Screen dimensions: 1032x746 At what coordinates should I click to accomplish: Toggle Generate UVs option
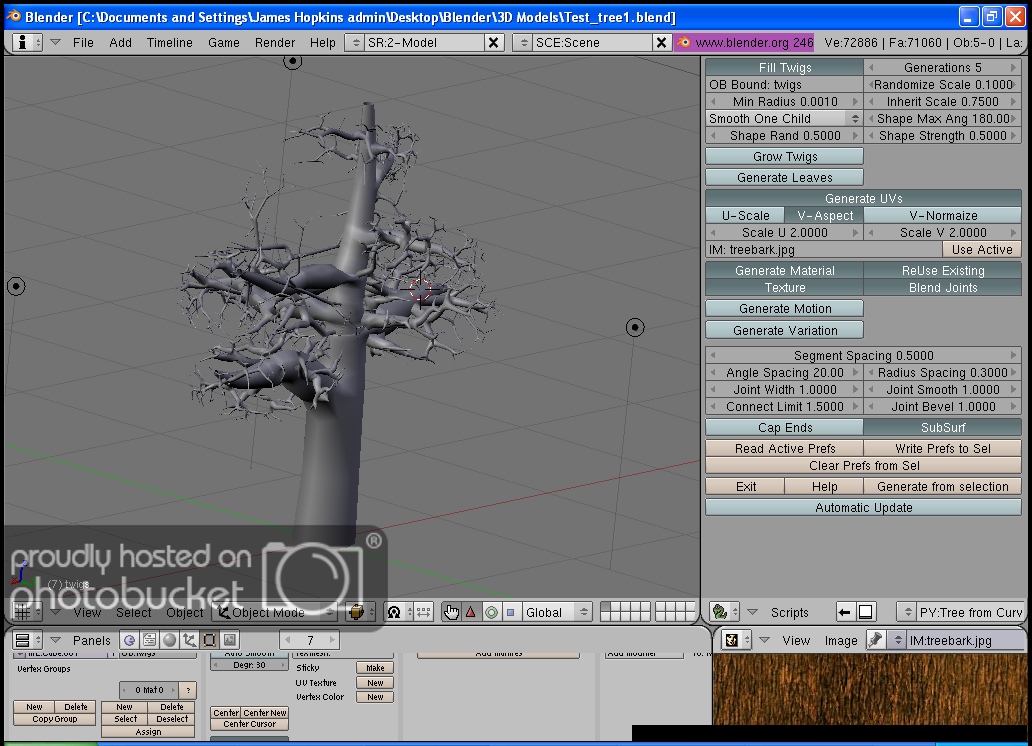click(x=864, y=198)
